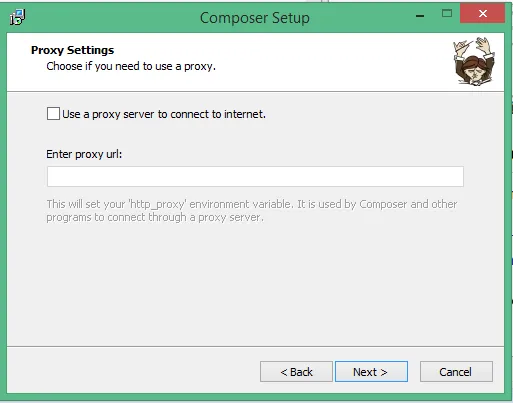The width and height of the screenshot is (513, 403).
Task: Click the http_proxy environment variable note
Action: pos(252,211)
